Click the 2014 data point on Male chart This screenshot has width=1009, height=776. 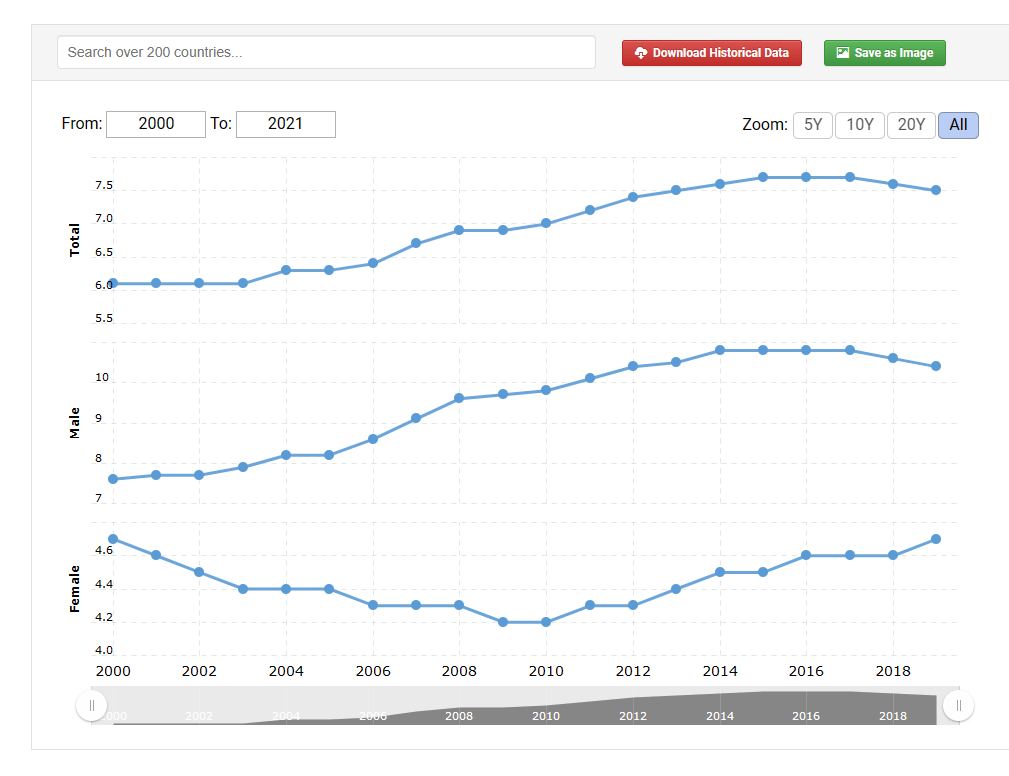click(720, 350)
